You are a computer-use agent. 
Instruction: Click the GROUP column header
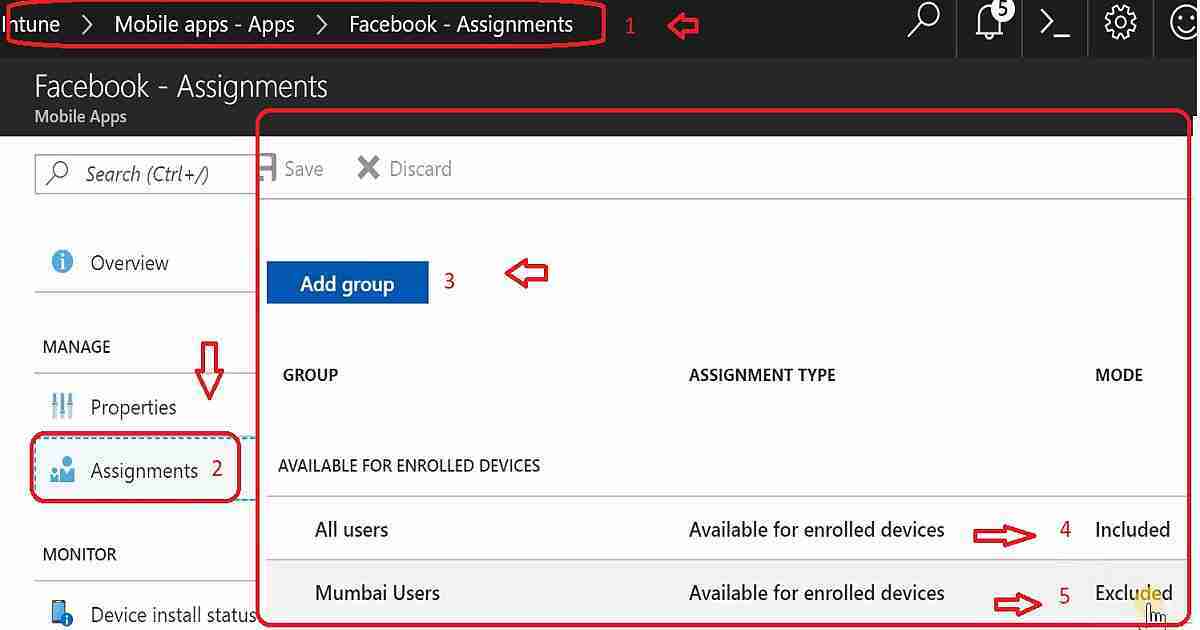(310, 375)
